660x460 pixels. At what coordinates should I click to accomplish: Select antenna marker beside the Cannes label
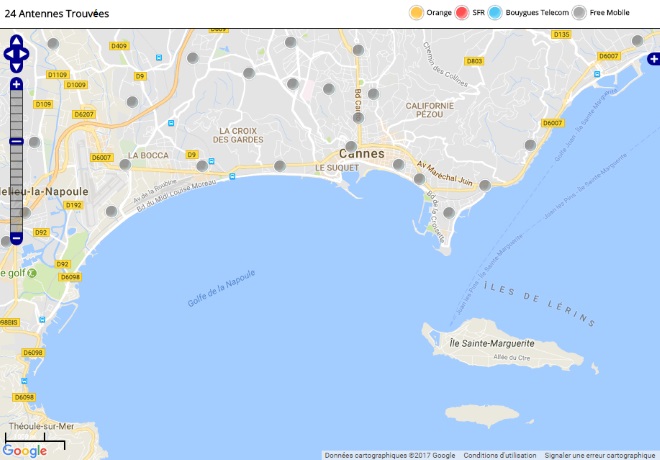351,147
